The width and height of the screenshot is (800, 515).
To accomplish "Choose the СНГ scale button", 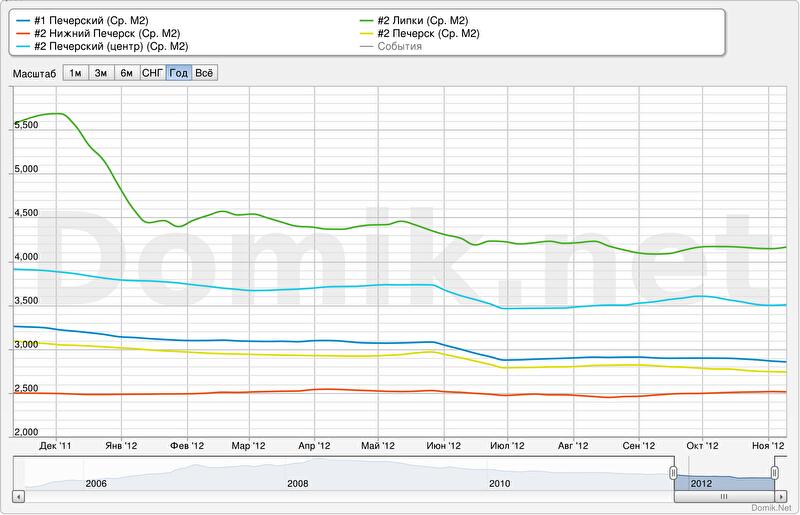I will (x=153, y=73).
